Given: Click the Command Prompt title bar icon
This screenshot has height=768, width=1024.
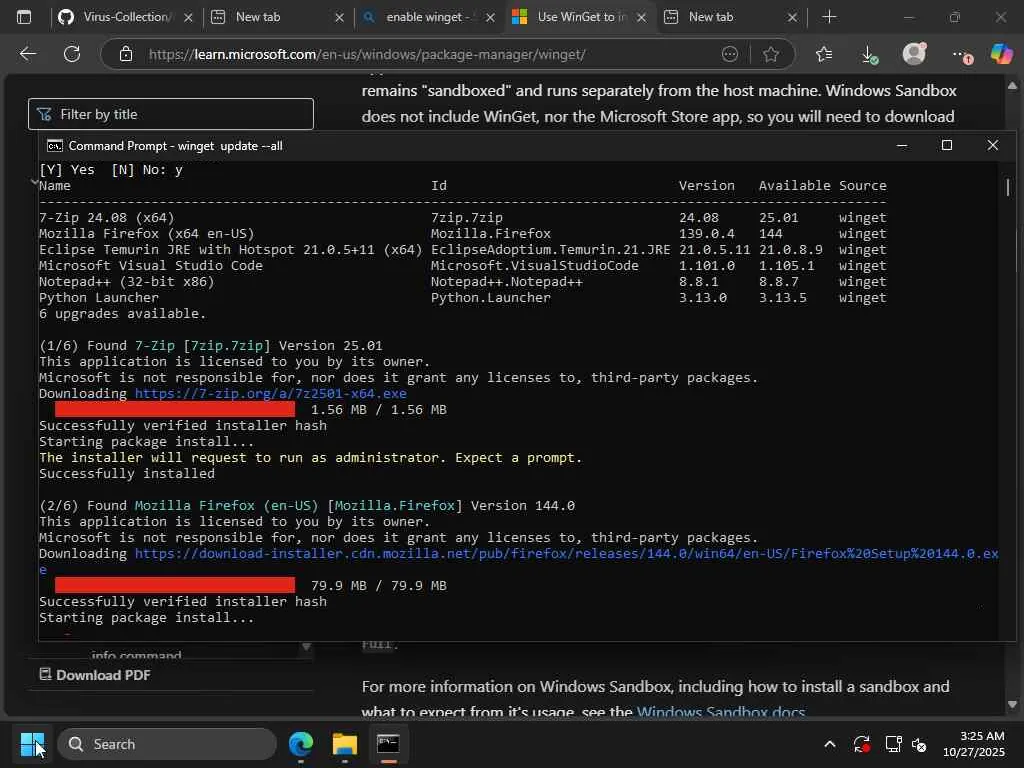Looking at the screenshot, I should click(55, 146).
